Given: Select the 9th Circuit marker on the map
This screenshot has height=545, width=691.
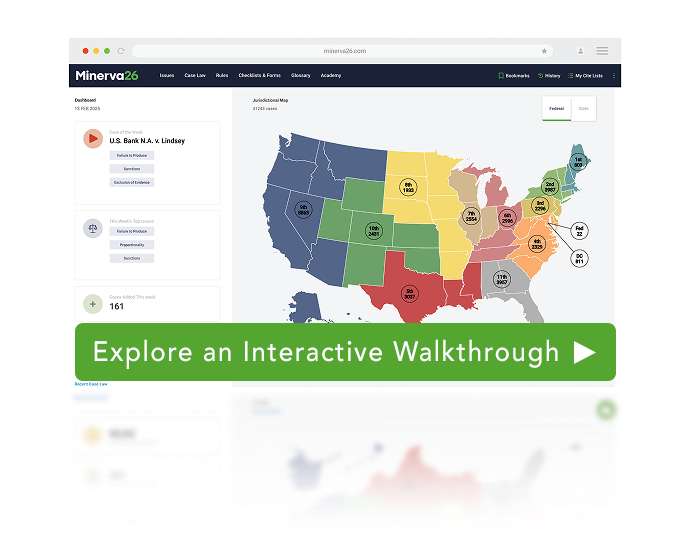Looking at the screenshot, I should click(x=303, y=211).
